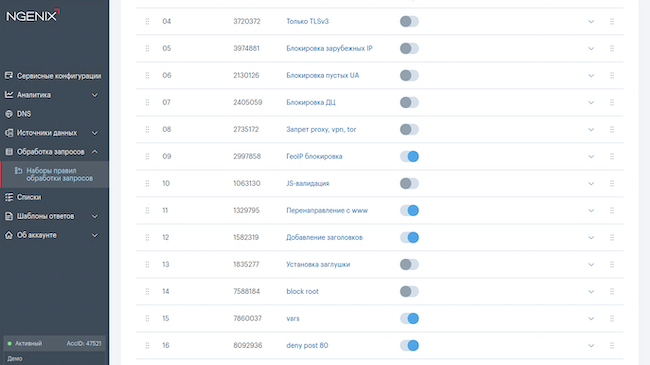Click right-side grip icon of row 12

pyautogui.click(x=612, y=237)
